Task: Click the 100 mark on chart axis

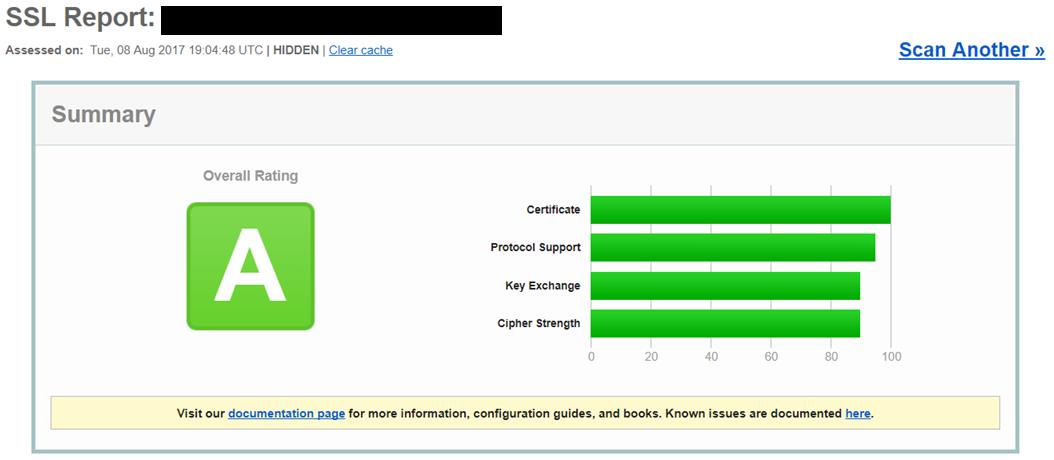Action: [891, 357]
